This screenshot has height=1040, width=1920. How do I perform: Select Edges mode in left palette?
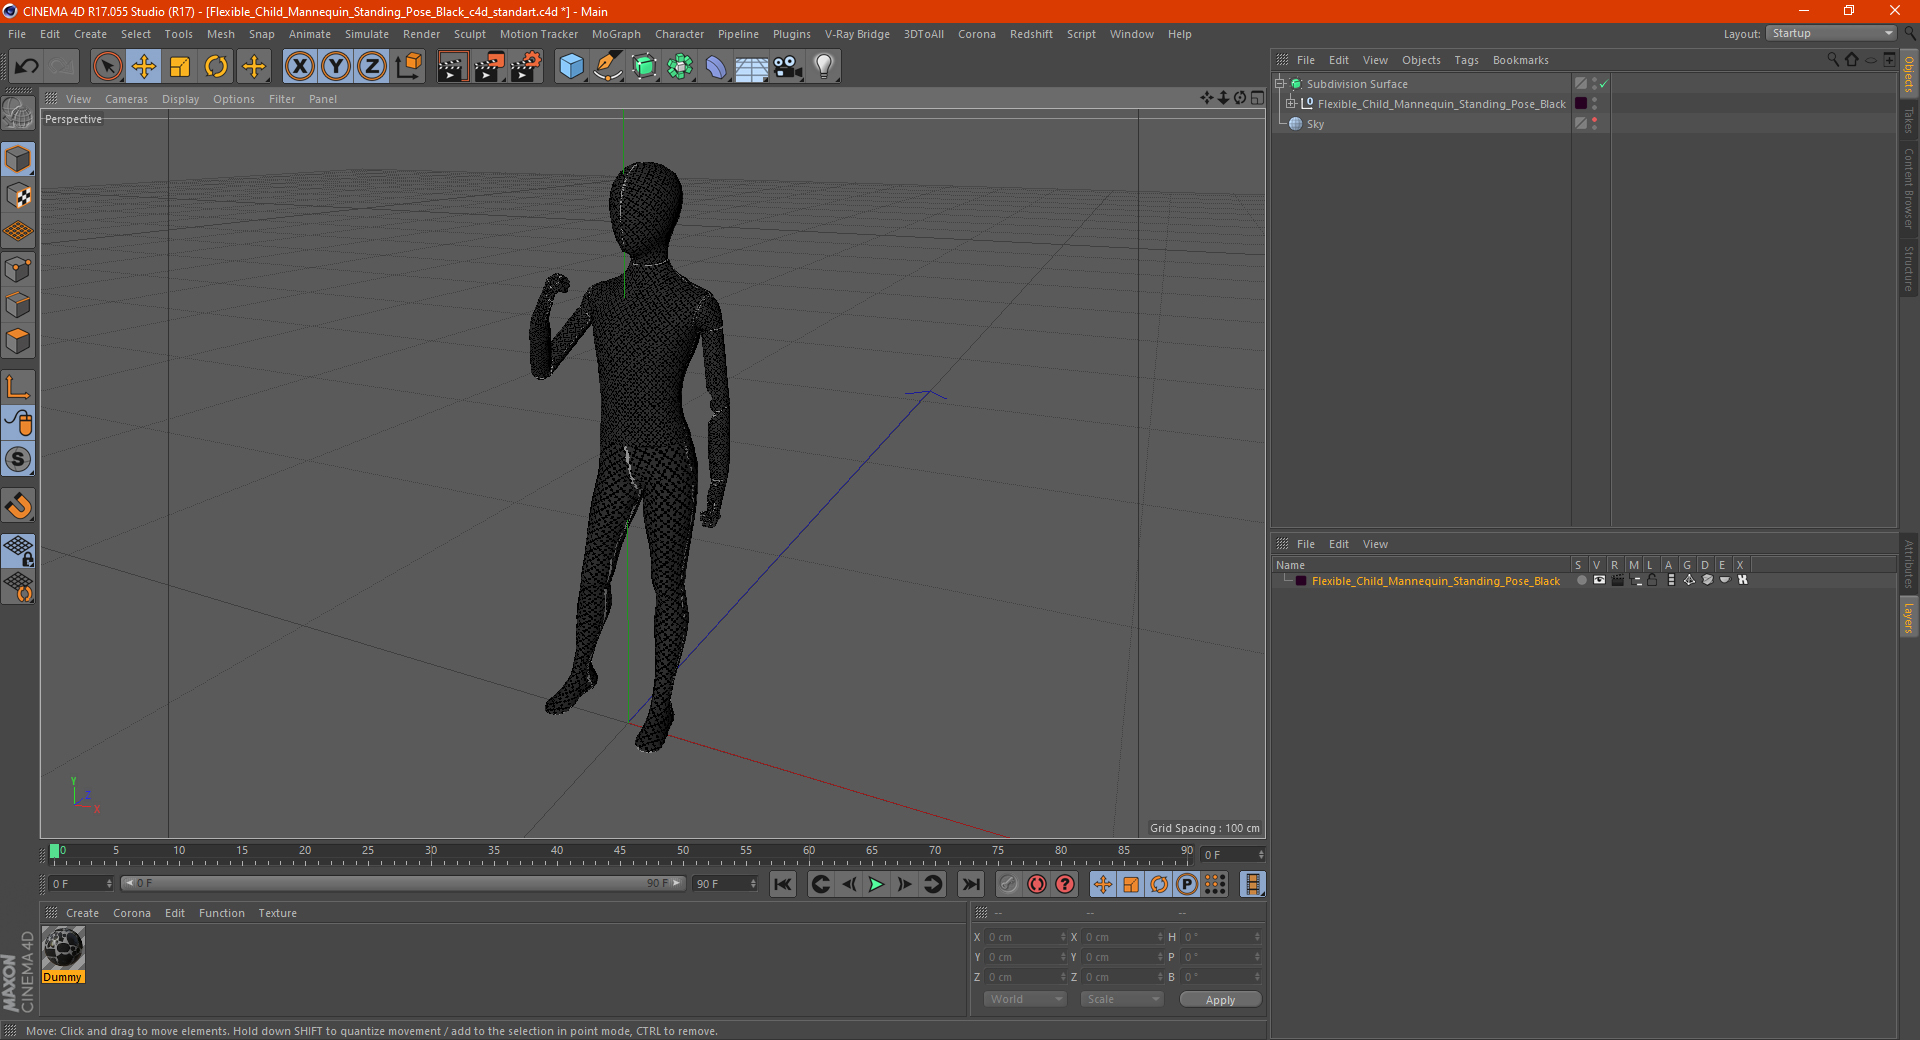18,305
